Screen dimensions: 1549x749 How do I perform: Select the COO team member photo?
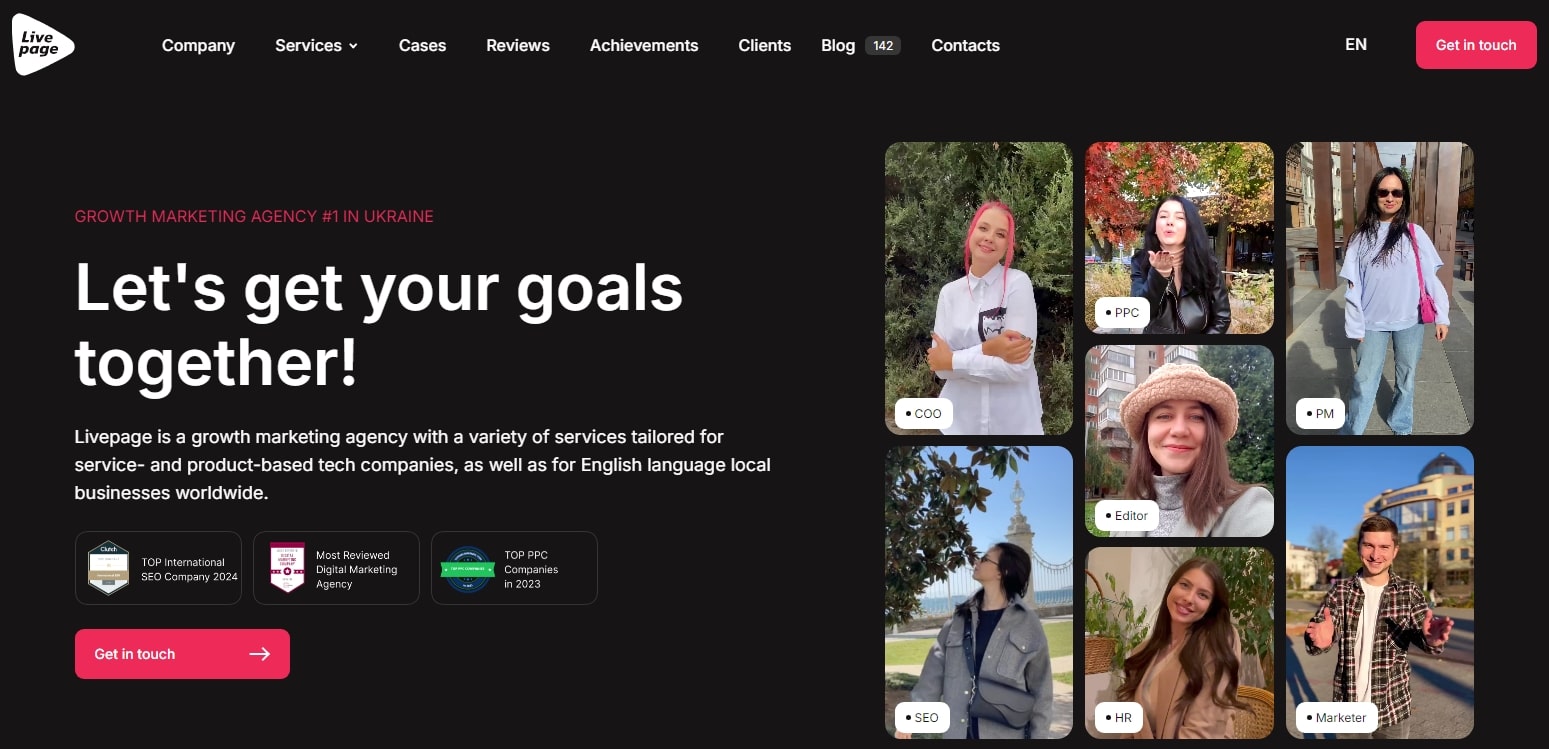pos(979,288)
